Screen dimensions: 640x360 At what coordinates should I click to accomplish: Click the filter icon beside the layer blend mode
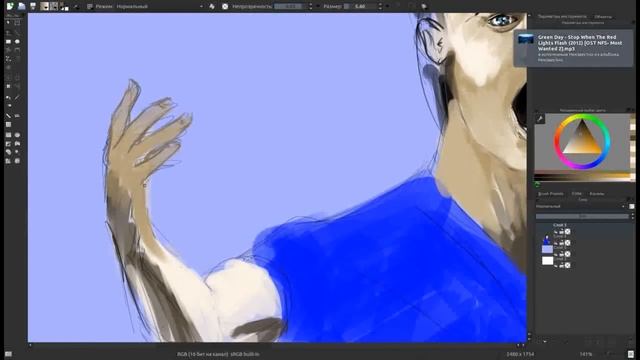click(631, 207)
